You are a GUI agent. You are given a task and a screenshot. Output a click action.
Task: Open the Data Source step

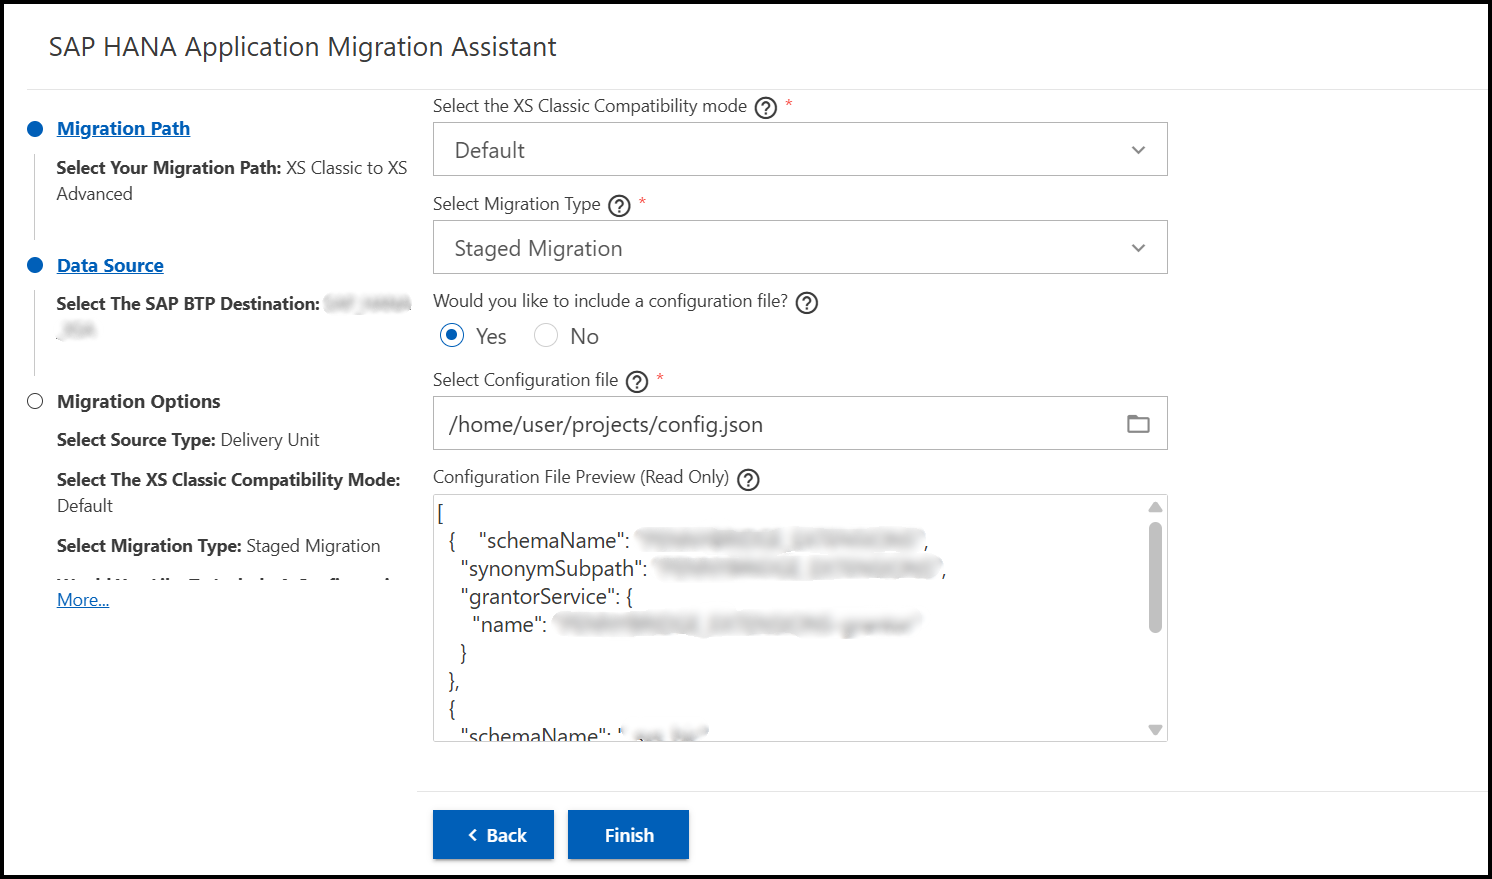pos(110,265)
